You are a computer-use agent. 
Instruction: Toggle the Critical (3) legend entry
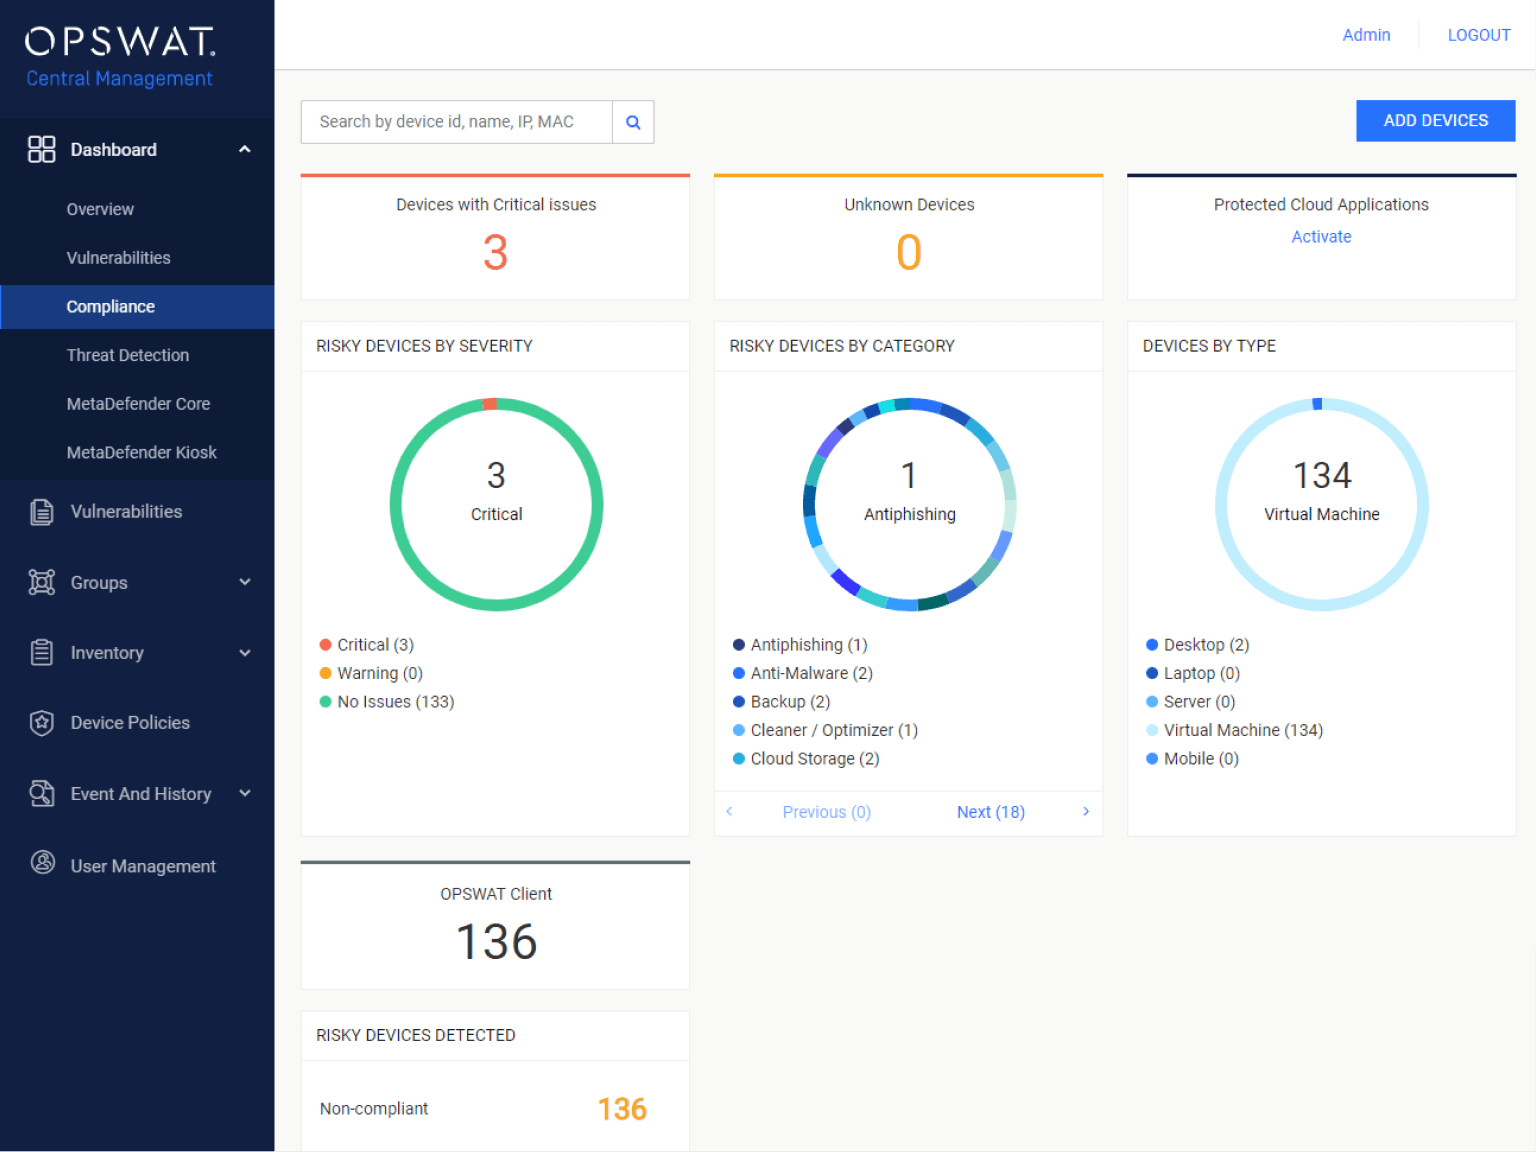[x=366, y=644]
